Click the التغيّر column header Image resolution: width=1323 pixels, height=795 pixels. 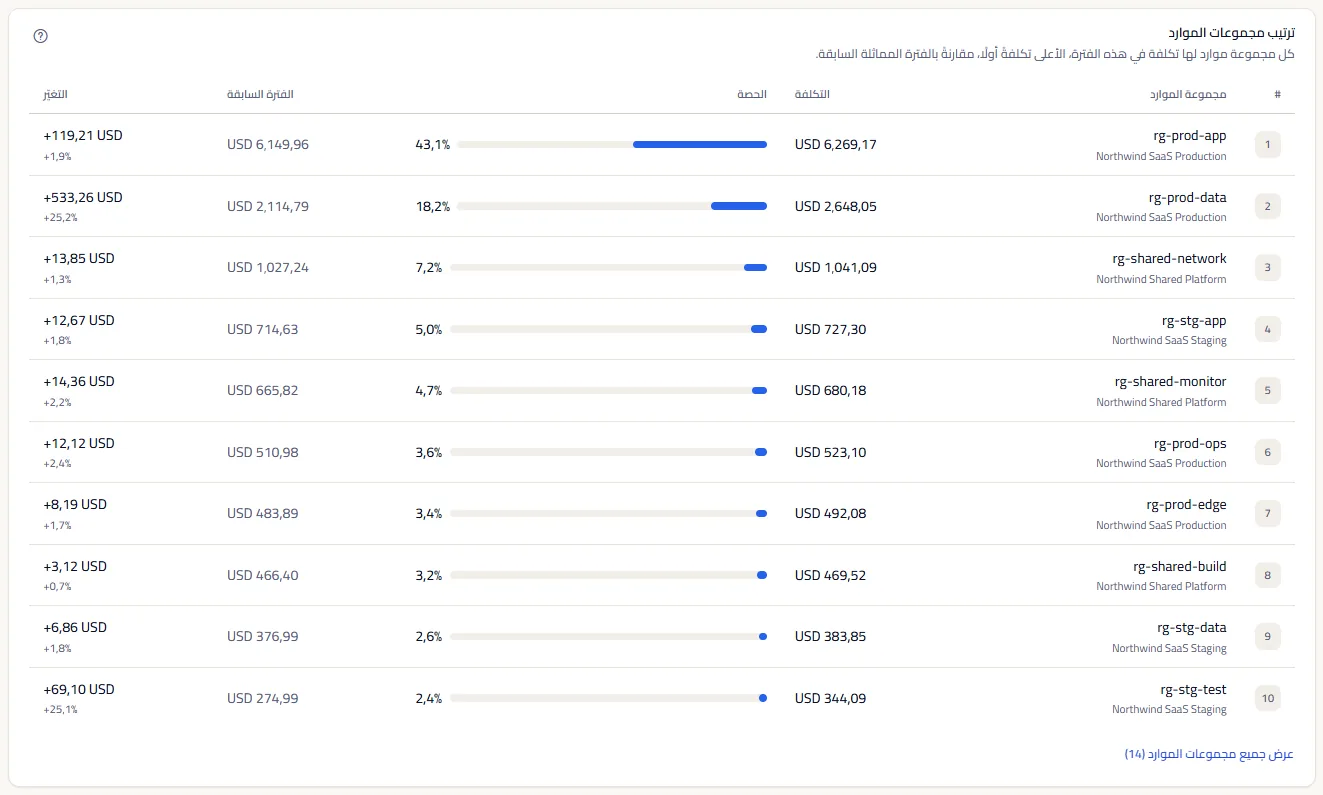(x=55, y=94)
